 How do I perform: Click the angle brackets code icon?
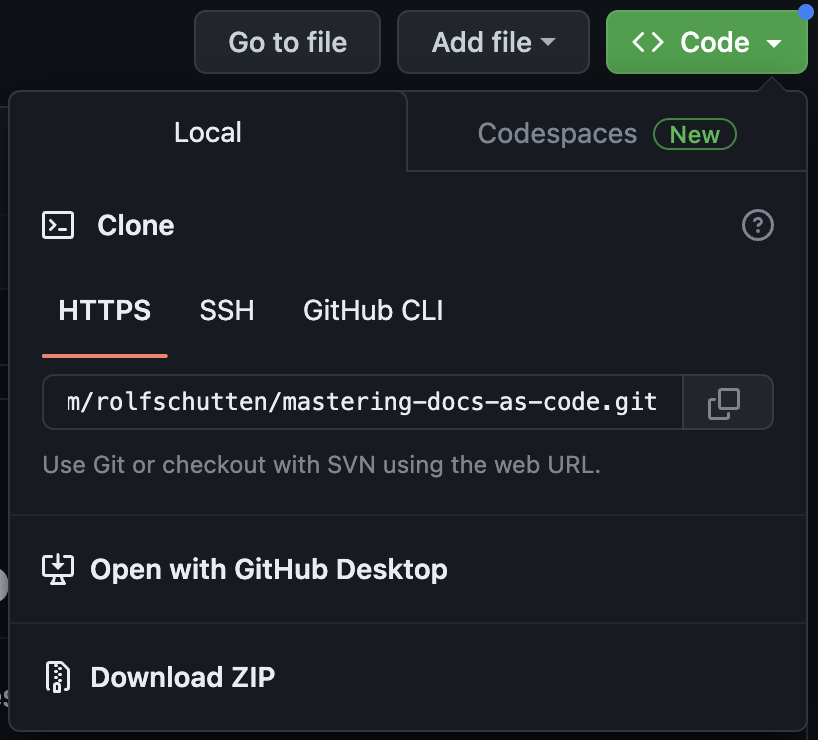tap(648, 42)
